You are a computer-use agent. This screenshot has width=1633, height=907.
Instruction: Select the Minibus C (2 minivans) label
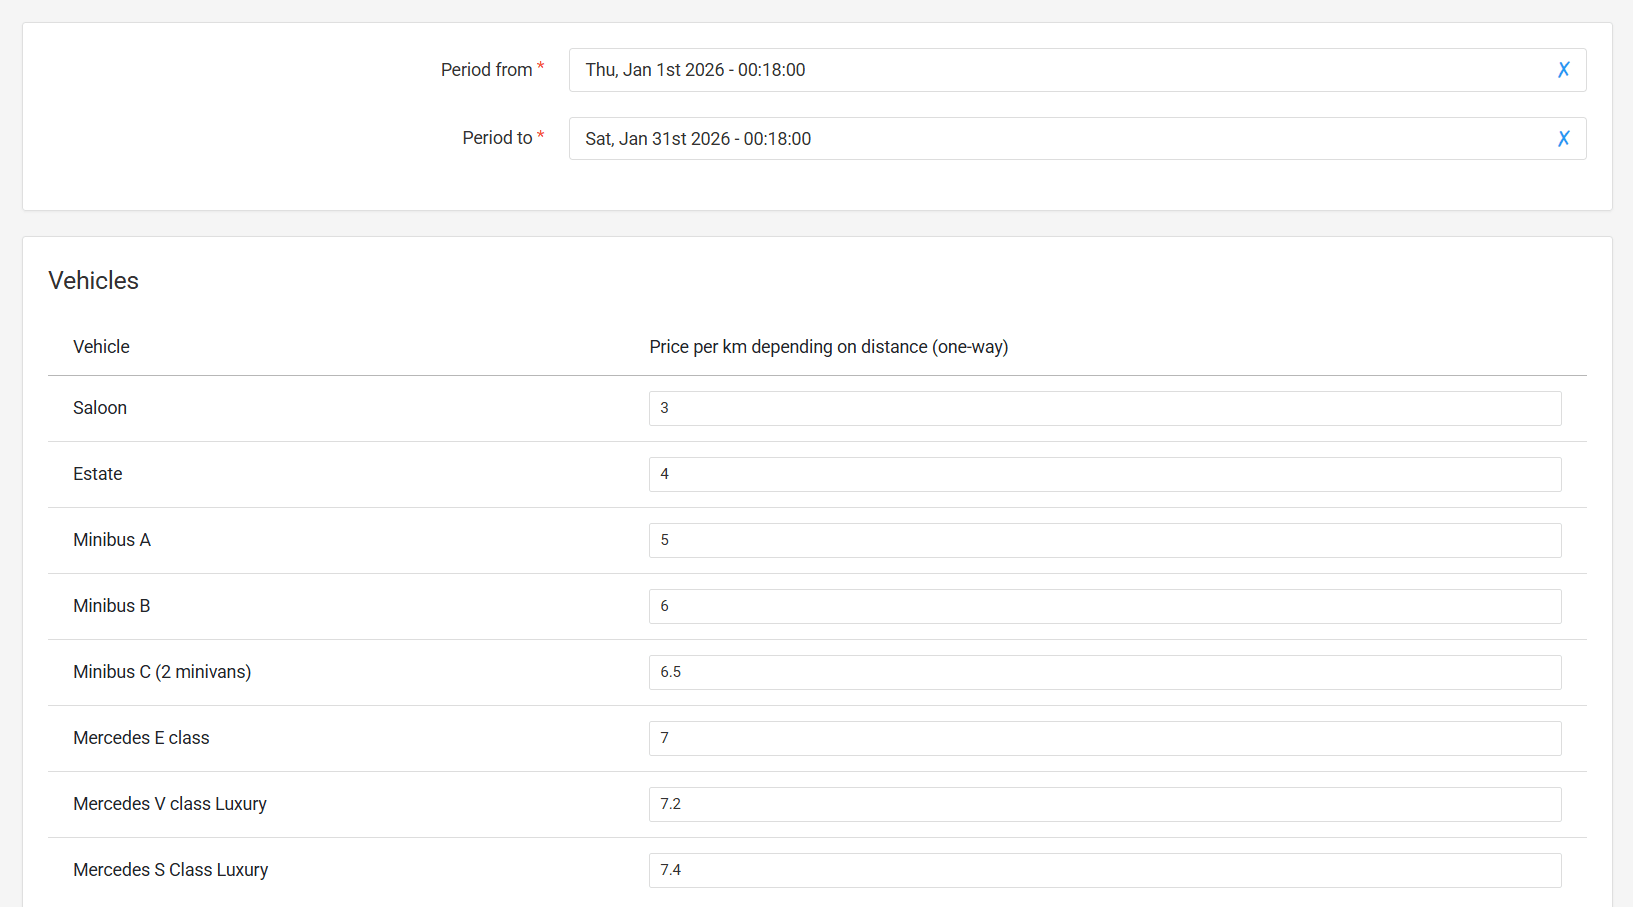pos(162,672)
